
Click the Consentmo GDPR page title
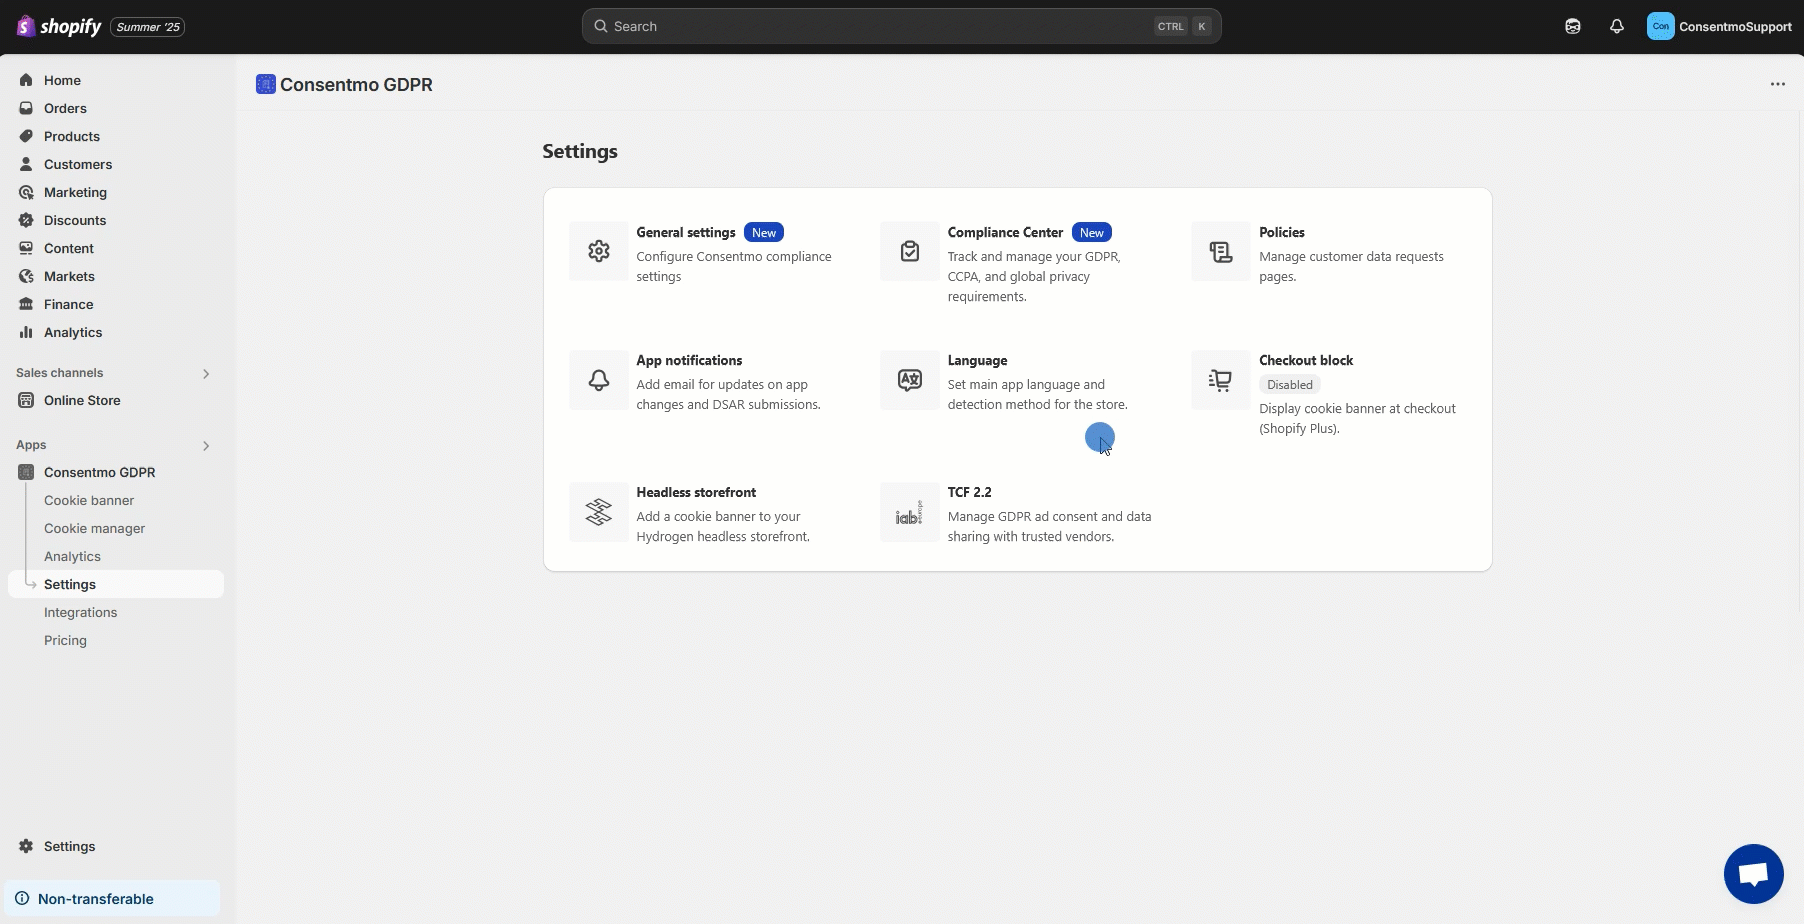[356, 85]
